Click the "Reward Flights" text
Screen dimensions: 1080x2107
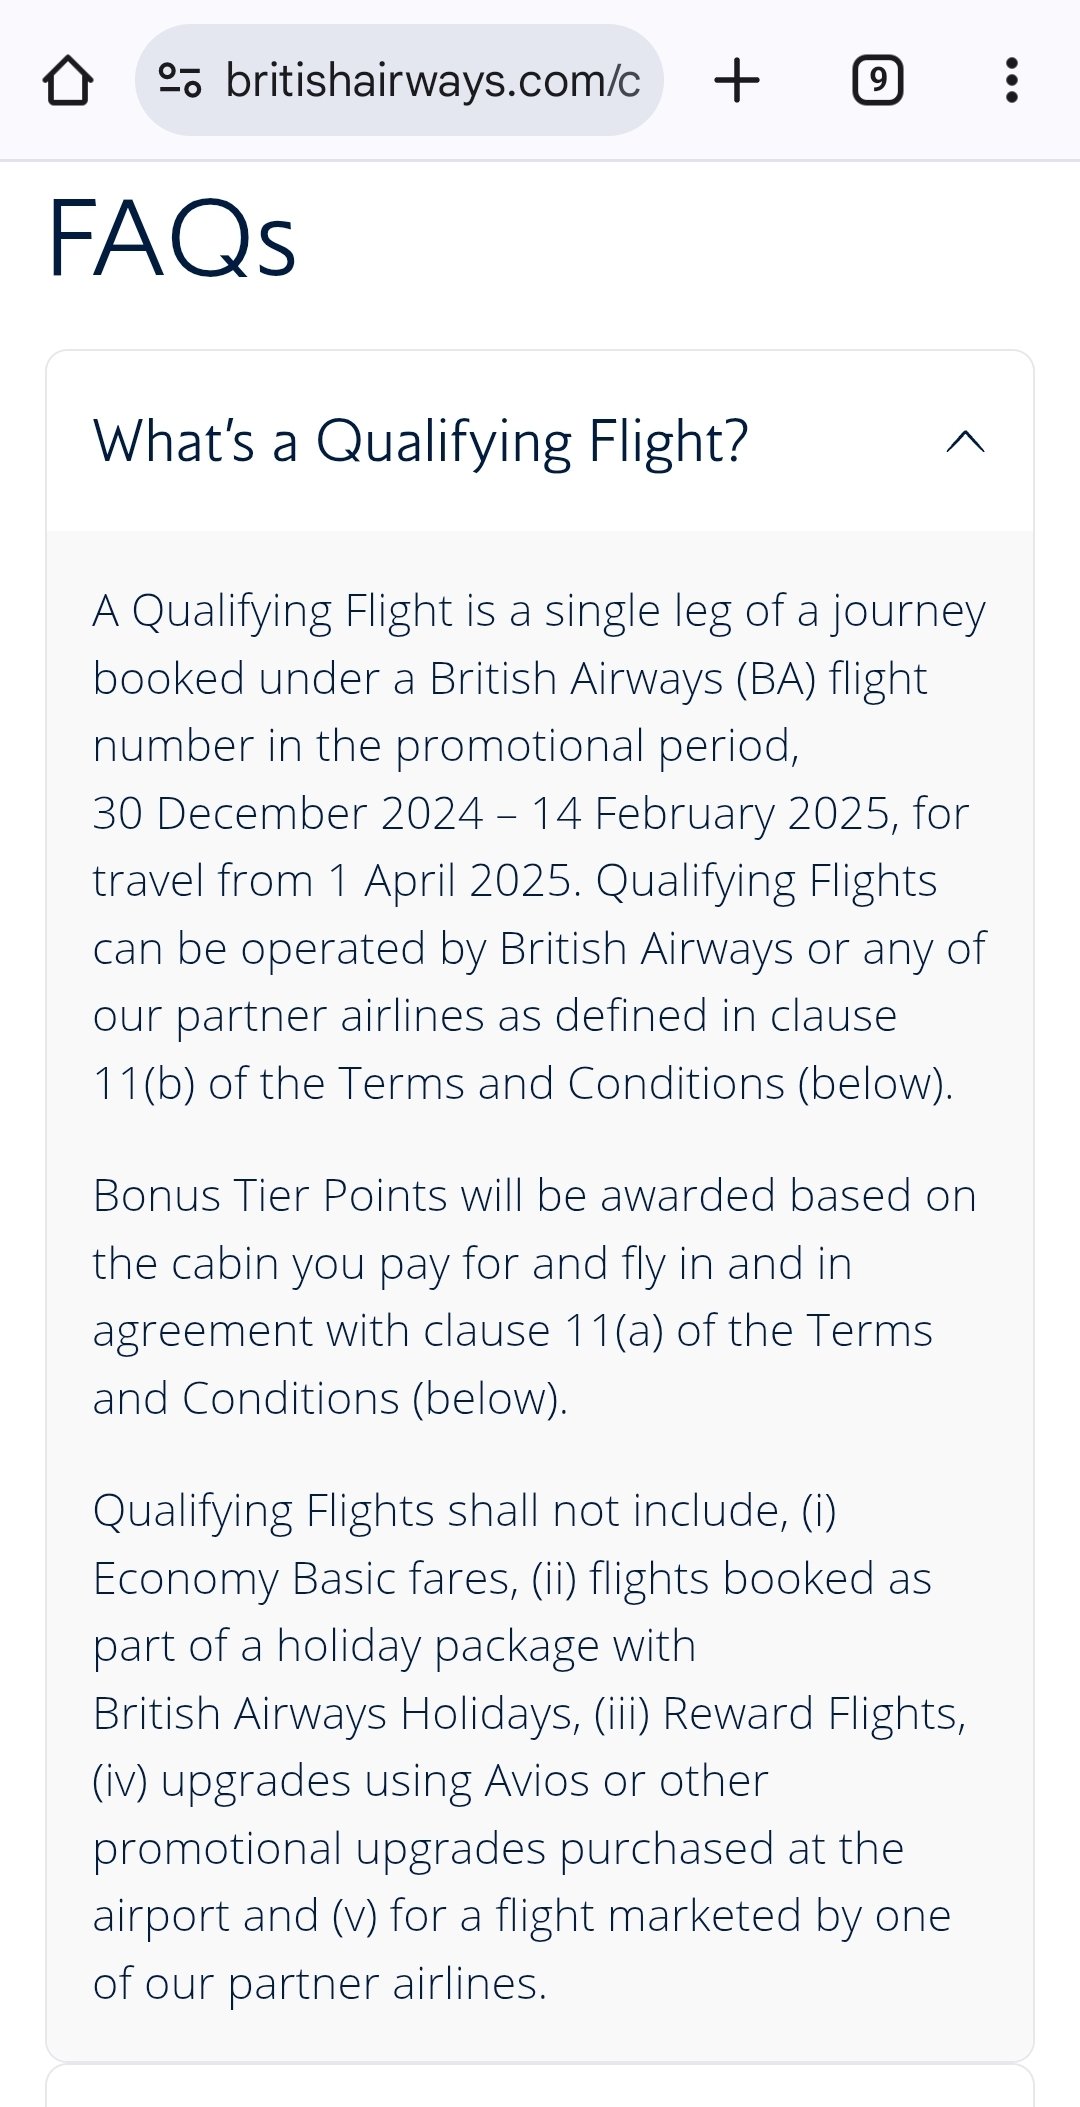tap(813, 1714)
